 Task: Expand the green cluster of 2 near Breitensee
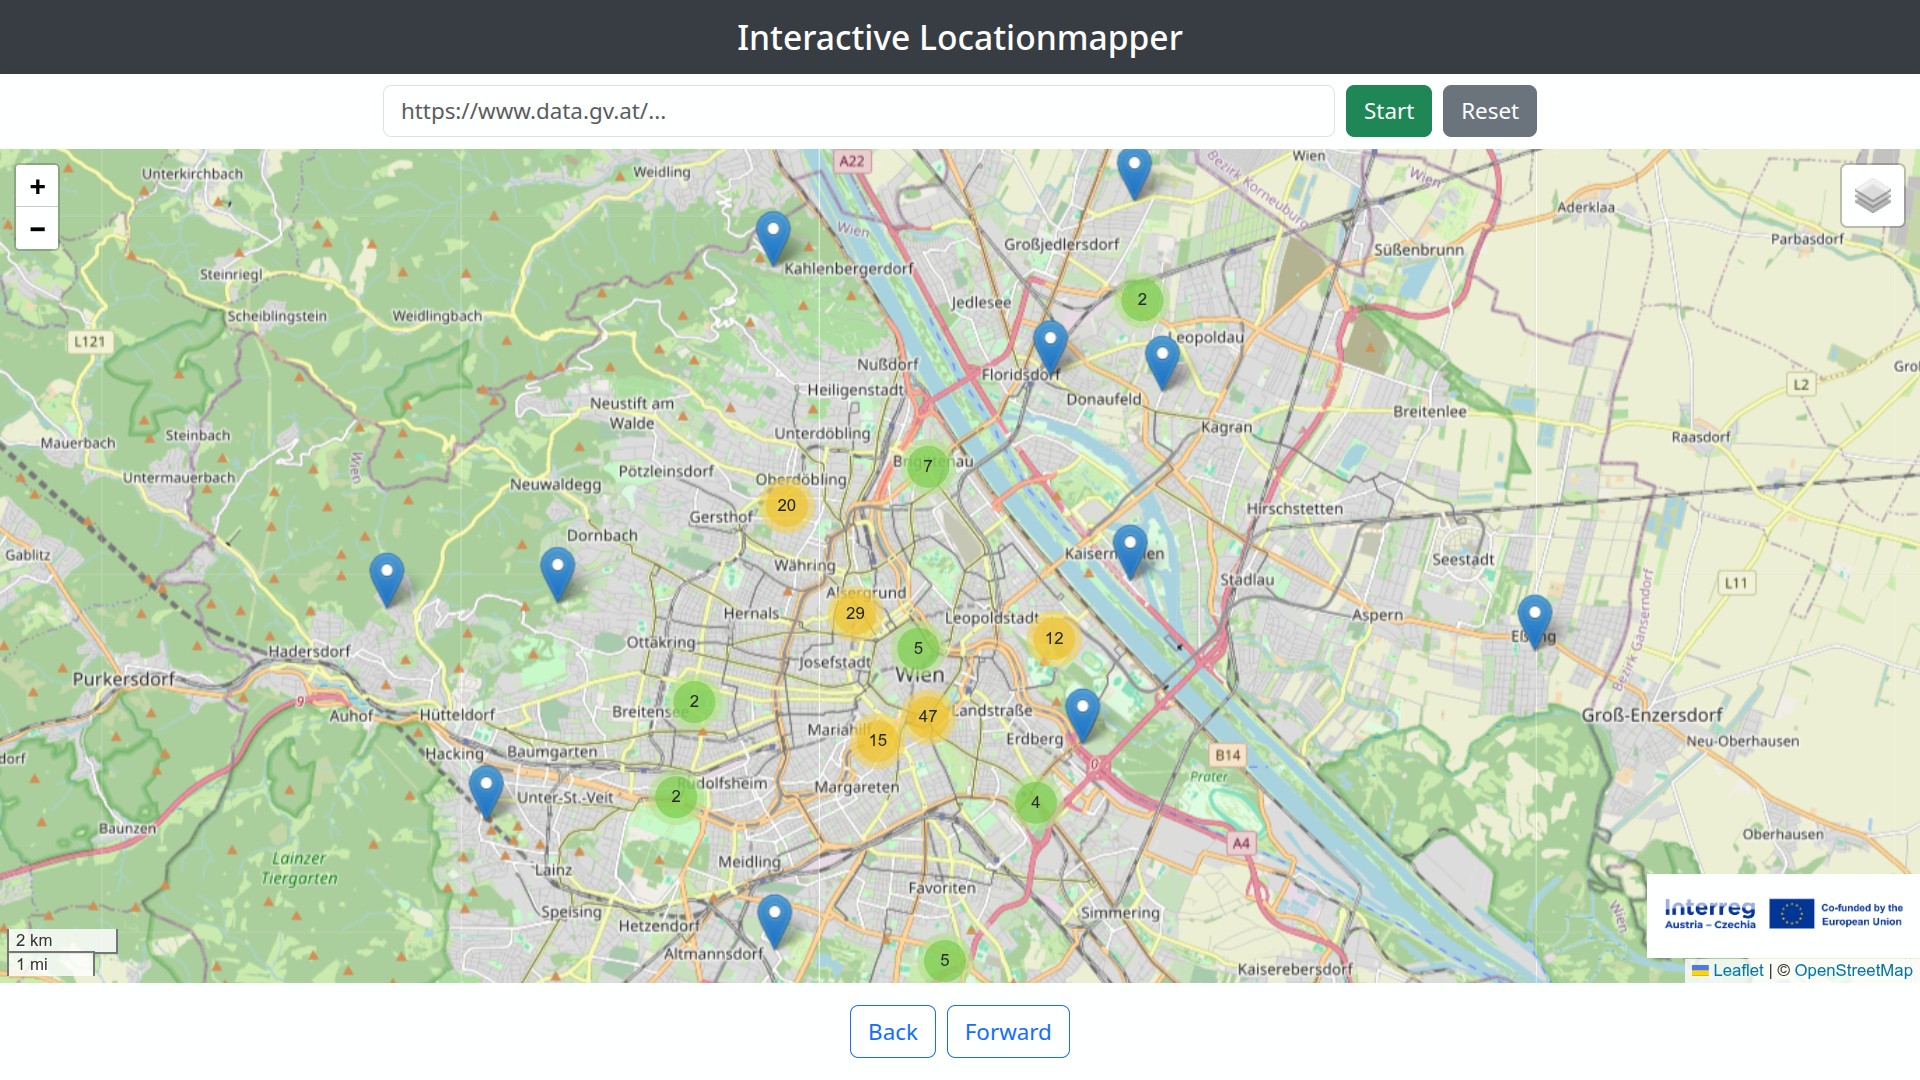694,701
